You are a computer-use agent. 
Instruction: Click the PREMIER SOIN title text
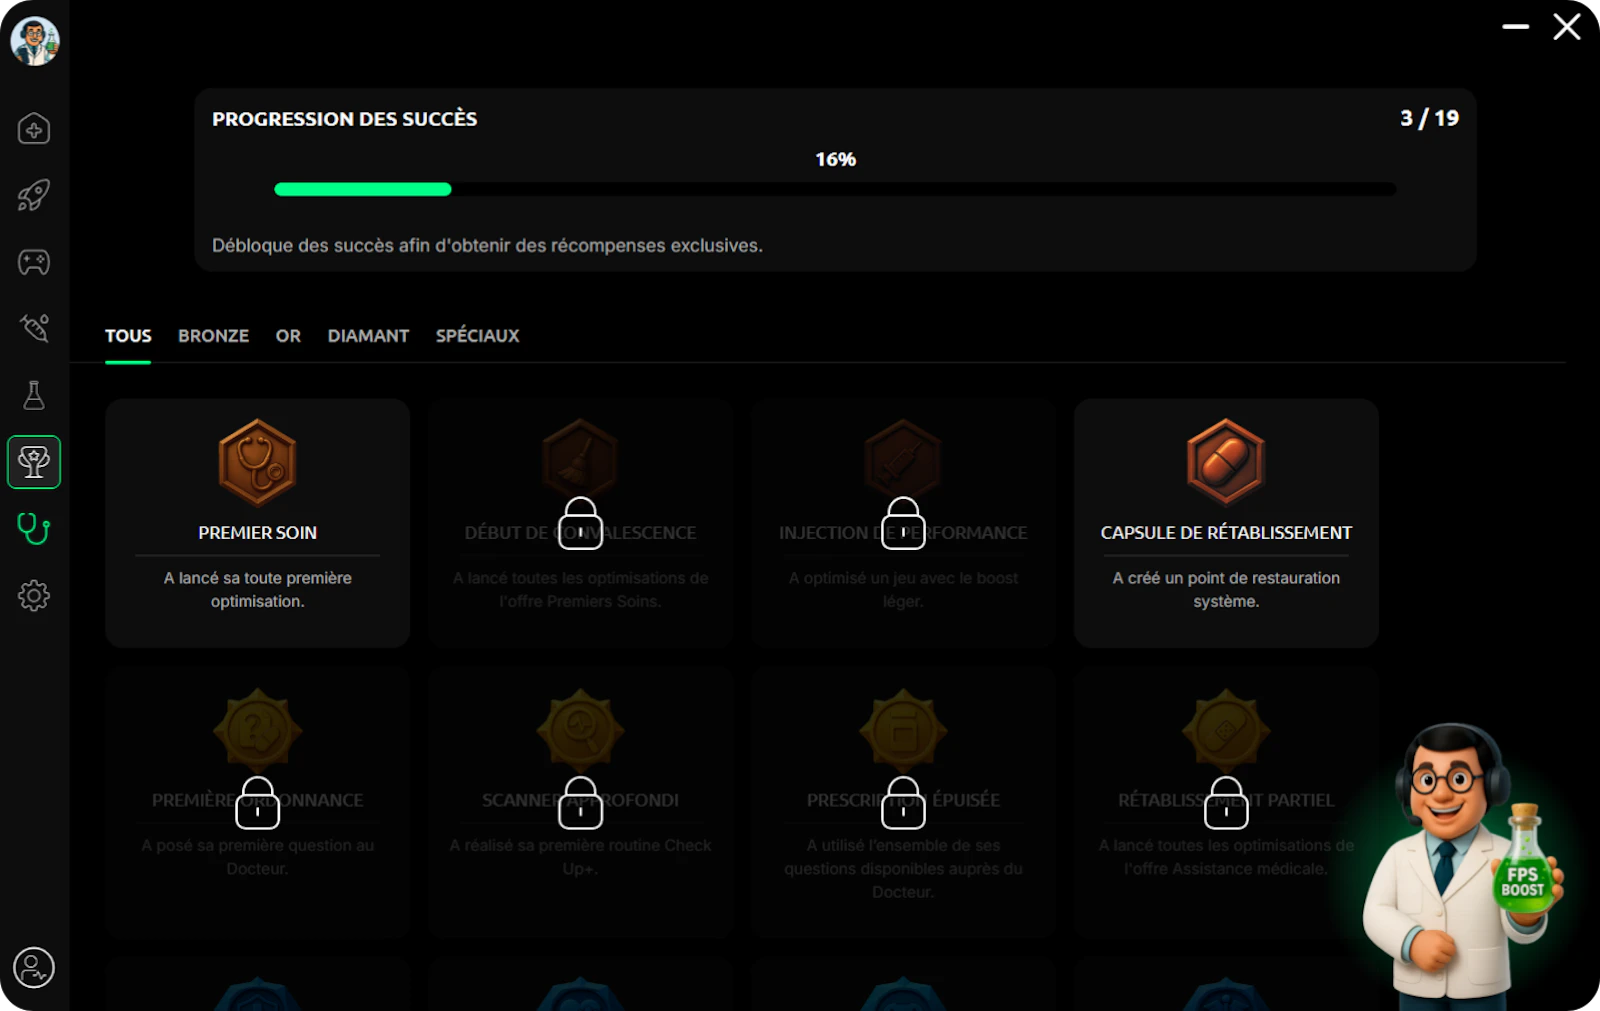[x=257, y=533]
